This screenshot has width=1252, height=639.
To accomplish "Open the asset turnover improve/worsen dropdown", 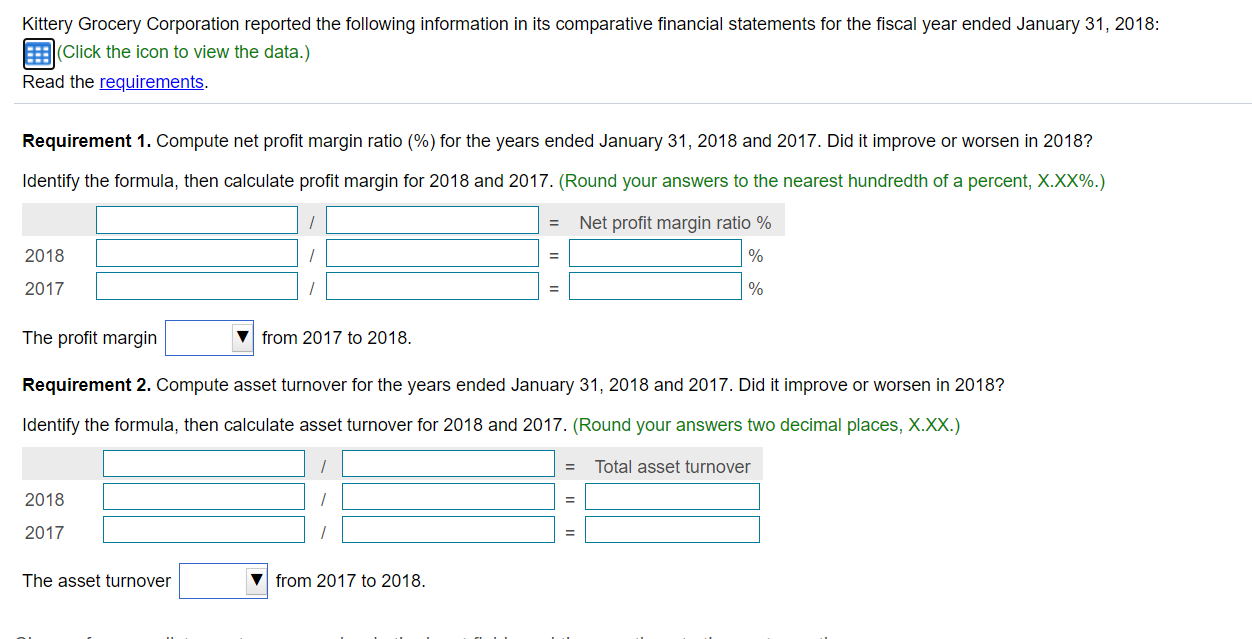I will click(x=223, y=580).
